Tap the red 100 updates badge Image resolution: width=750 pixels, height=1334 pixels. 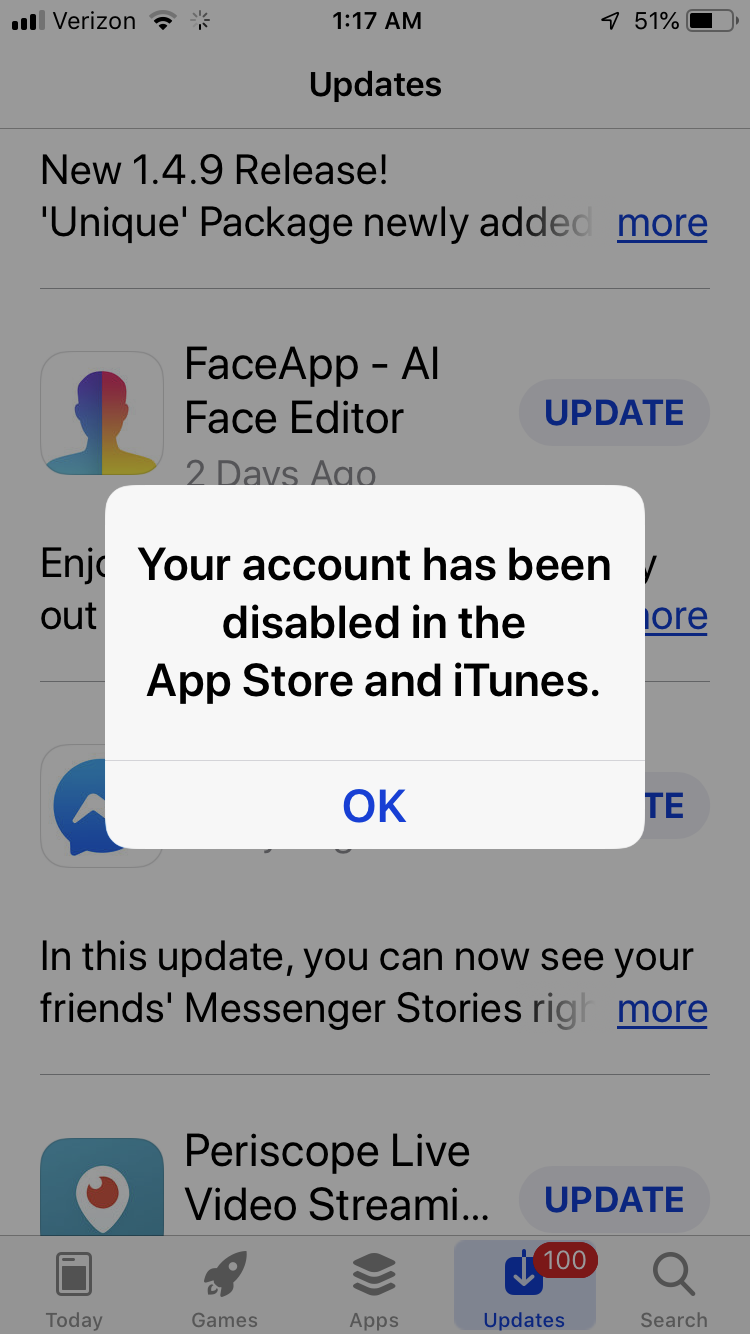(565, 1260)
